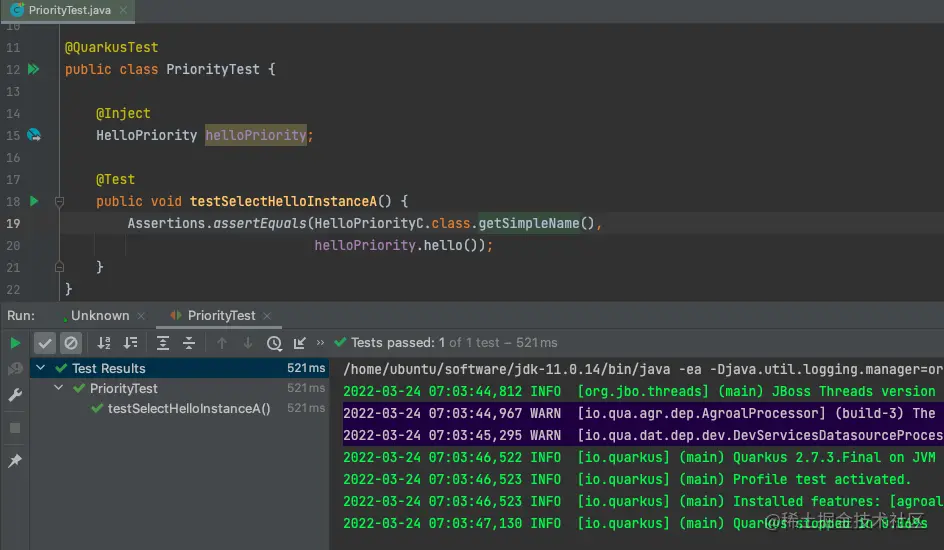Viewport: 944px width, 550px height.
Task: Import tests from file icon
Action: click(300, 343)
